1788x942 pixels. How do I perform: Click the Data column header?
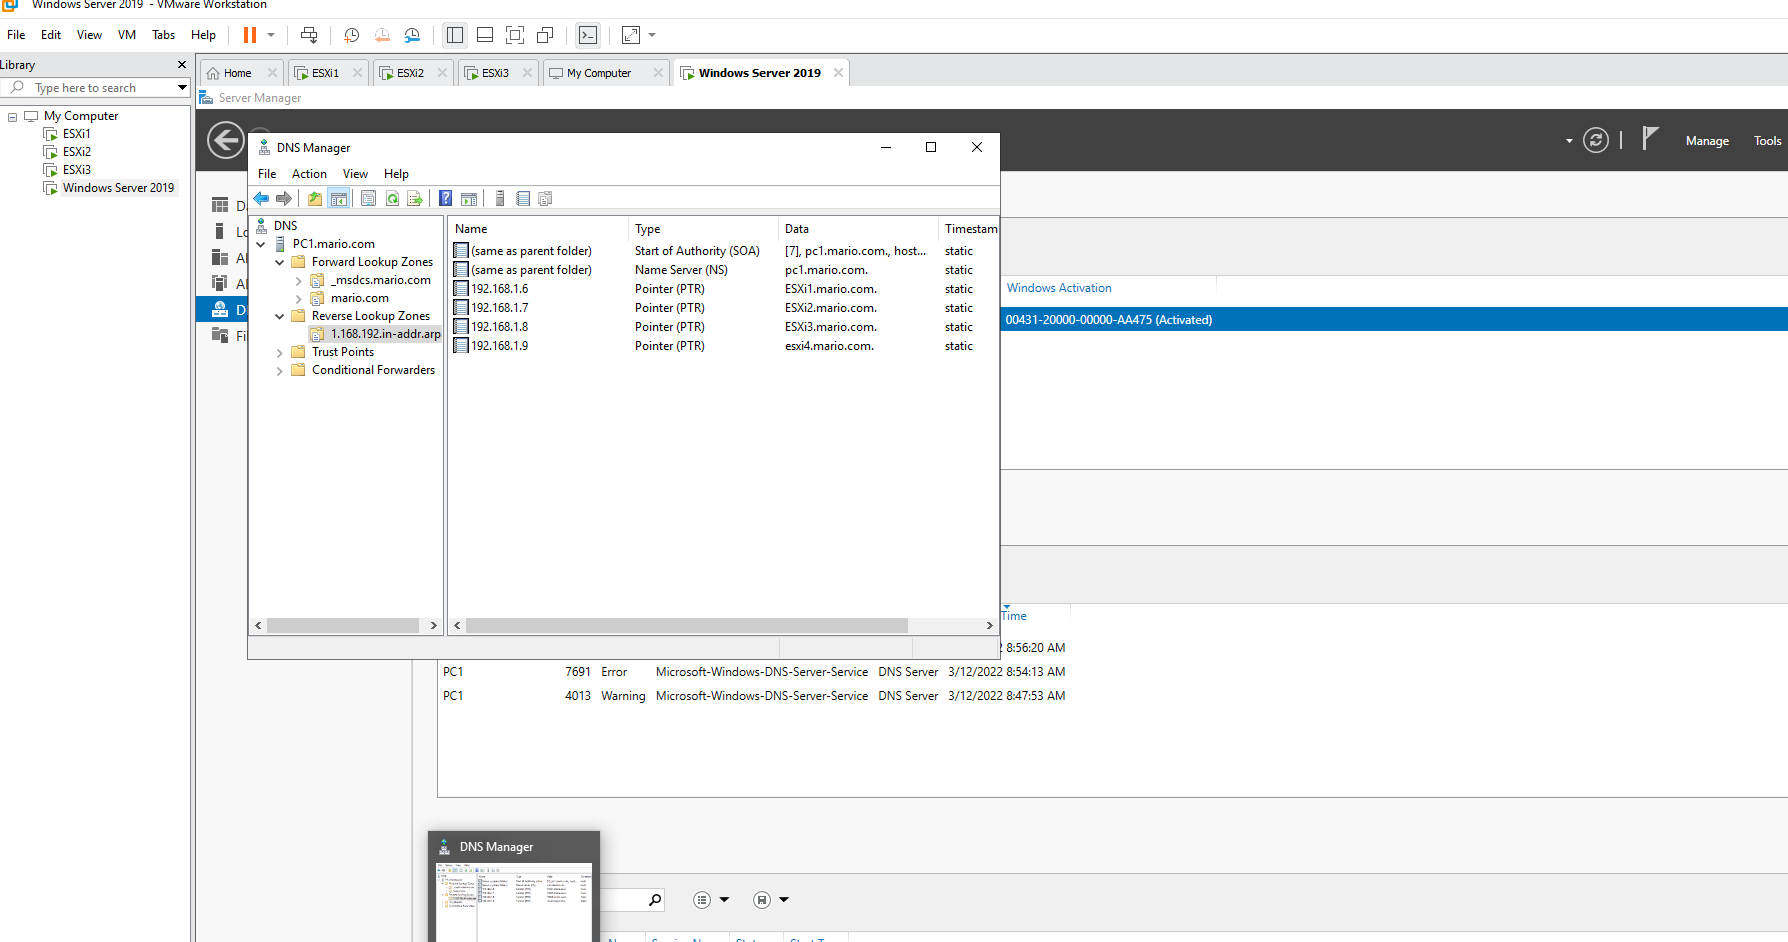(x=858, y=229)
